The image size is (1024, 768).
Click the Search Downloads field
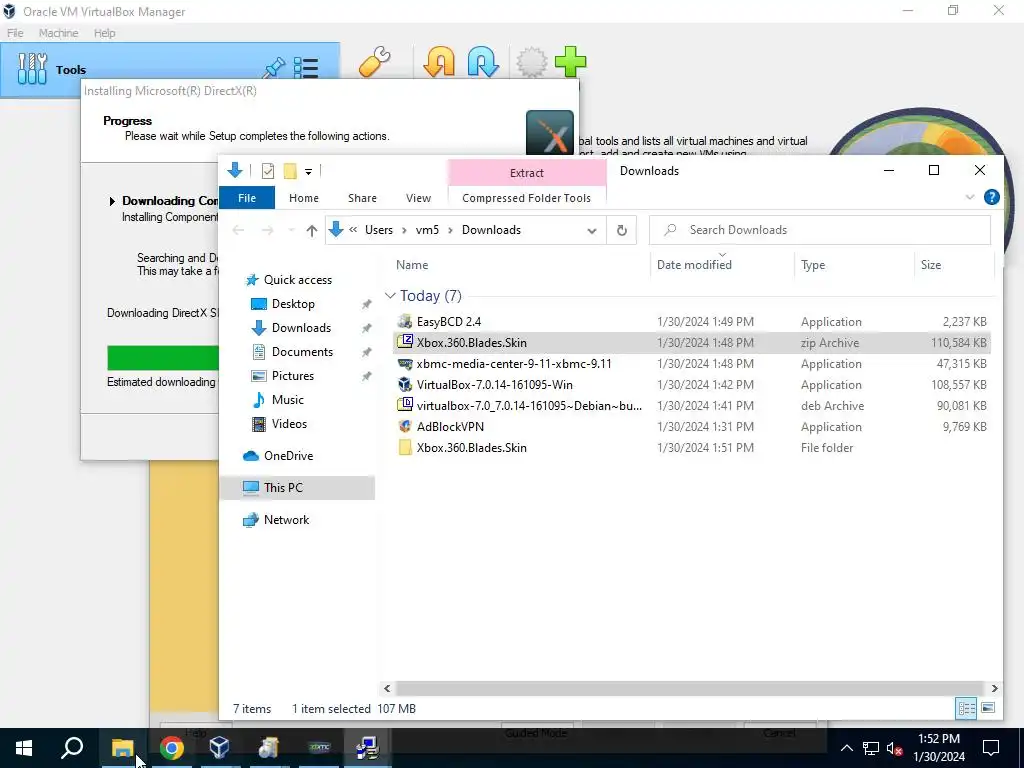pos(820,230)
